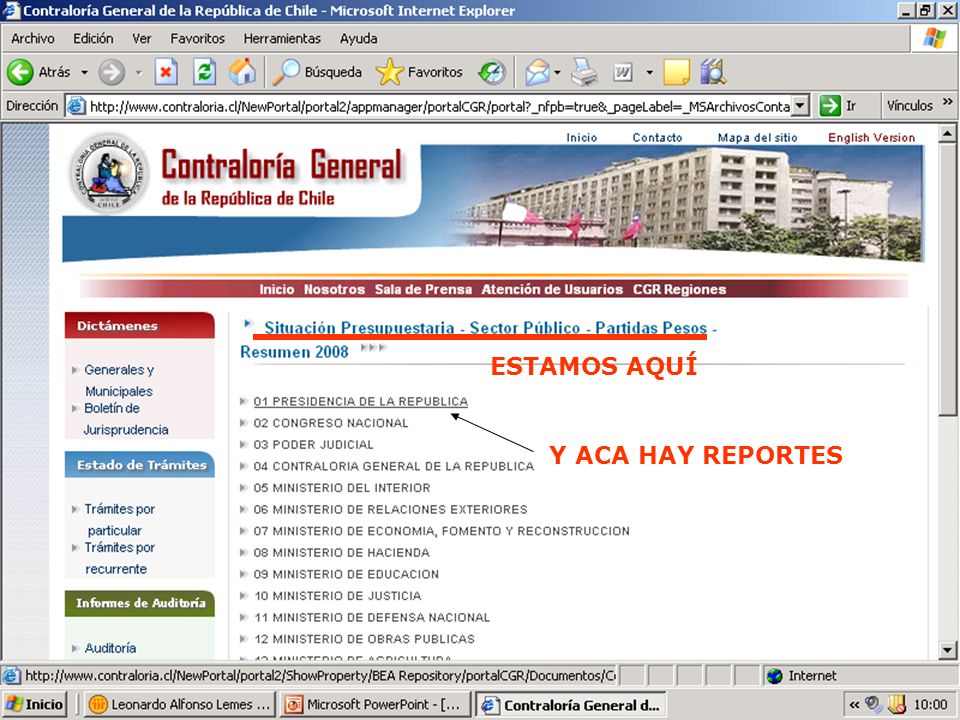The height and width of the screenshot is (720, 960).
Task: Open dropdown arrow next to Forward button
Action: point(139,72)
